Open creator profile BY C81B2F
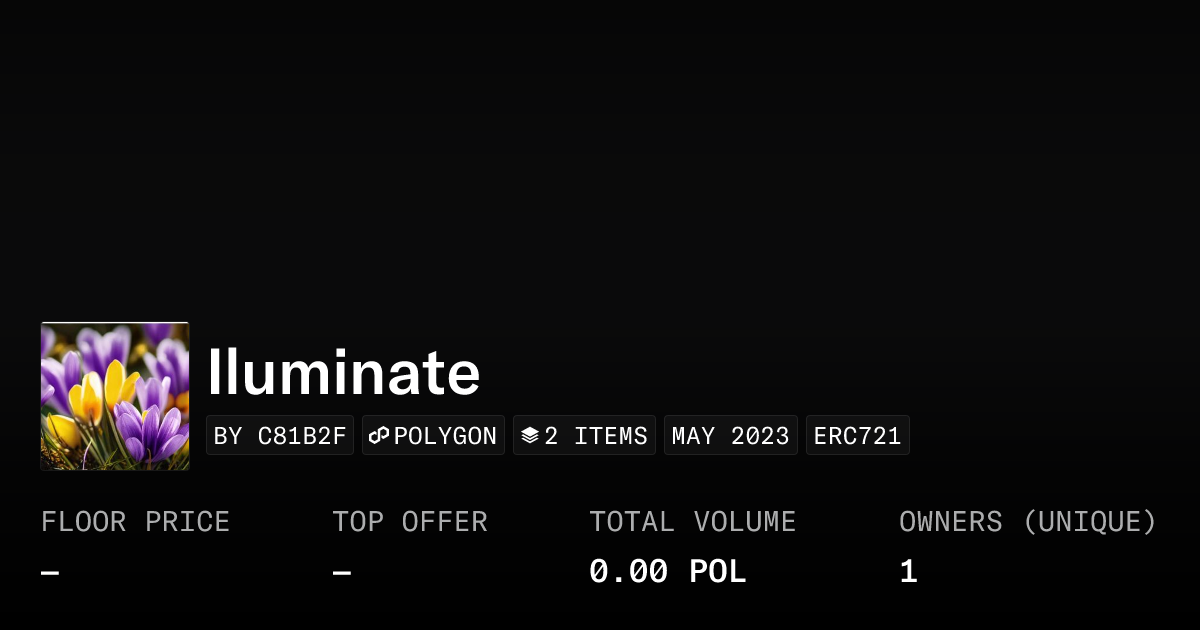Viewport: 1200px width, 630px height. point(280,436)
